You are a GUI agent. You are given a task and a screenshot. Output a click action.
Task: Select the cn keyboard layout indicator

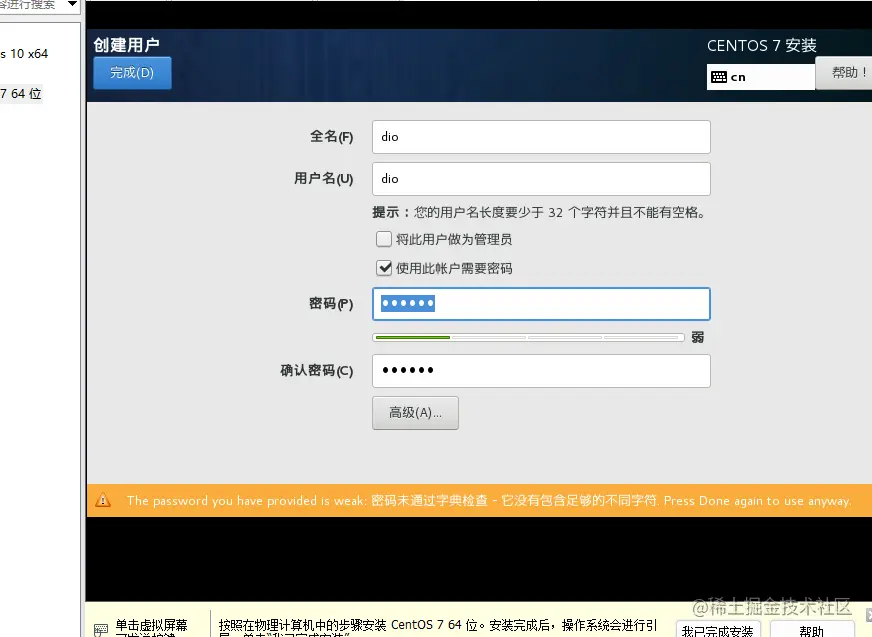point(760,77)
